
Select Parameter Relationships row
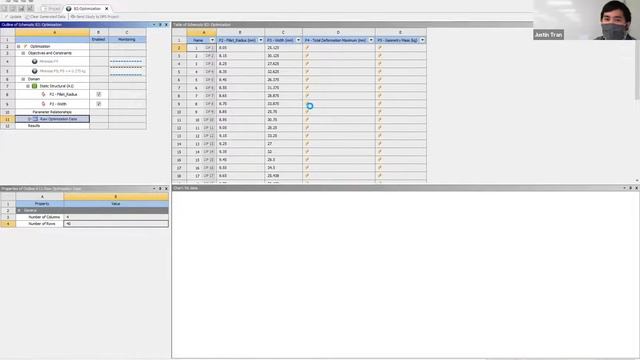coord(52,112)
